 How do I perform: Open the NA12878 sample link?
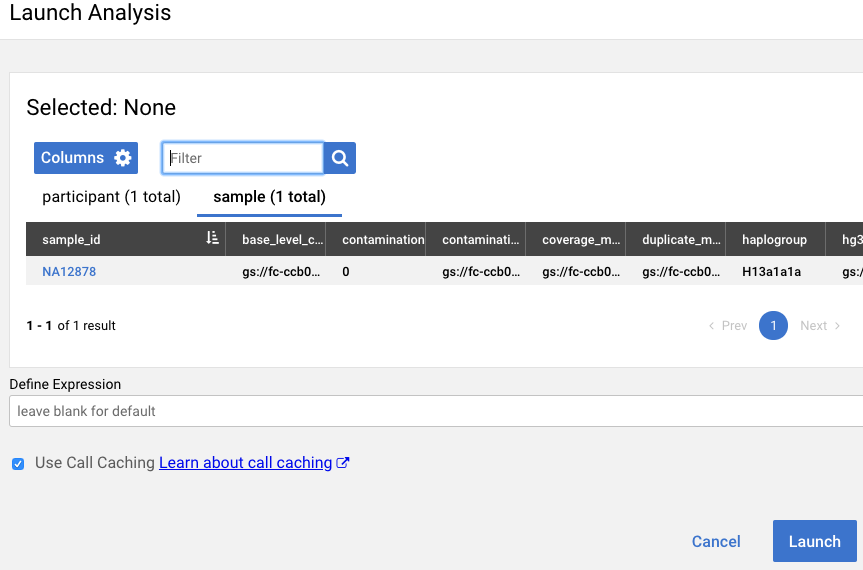point(69,271)
